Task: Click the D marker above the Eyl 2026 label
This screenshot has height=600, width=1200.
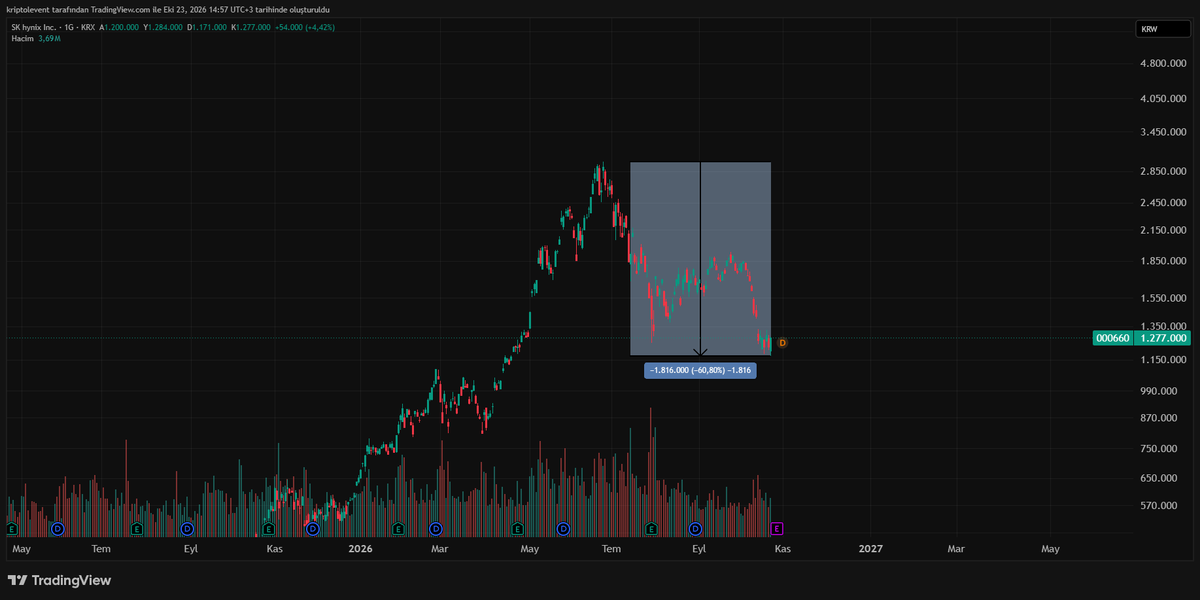Action: tap(695, 528)
